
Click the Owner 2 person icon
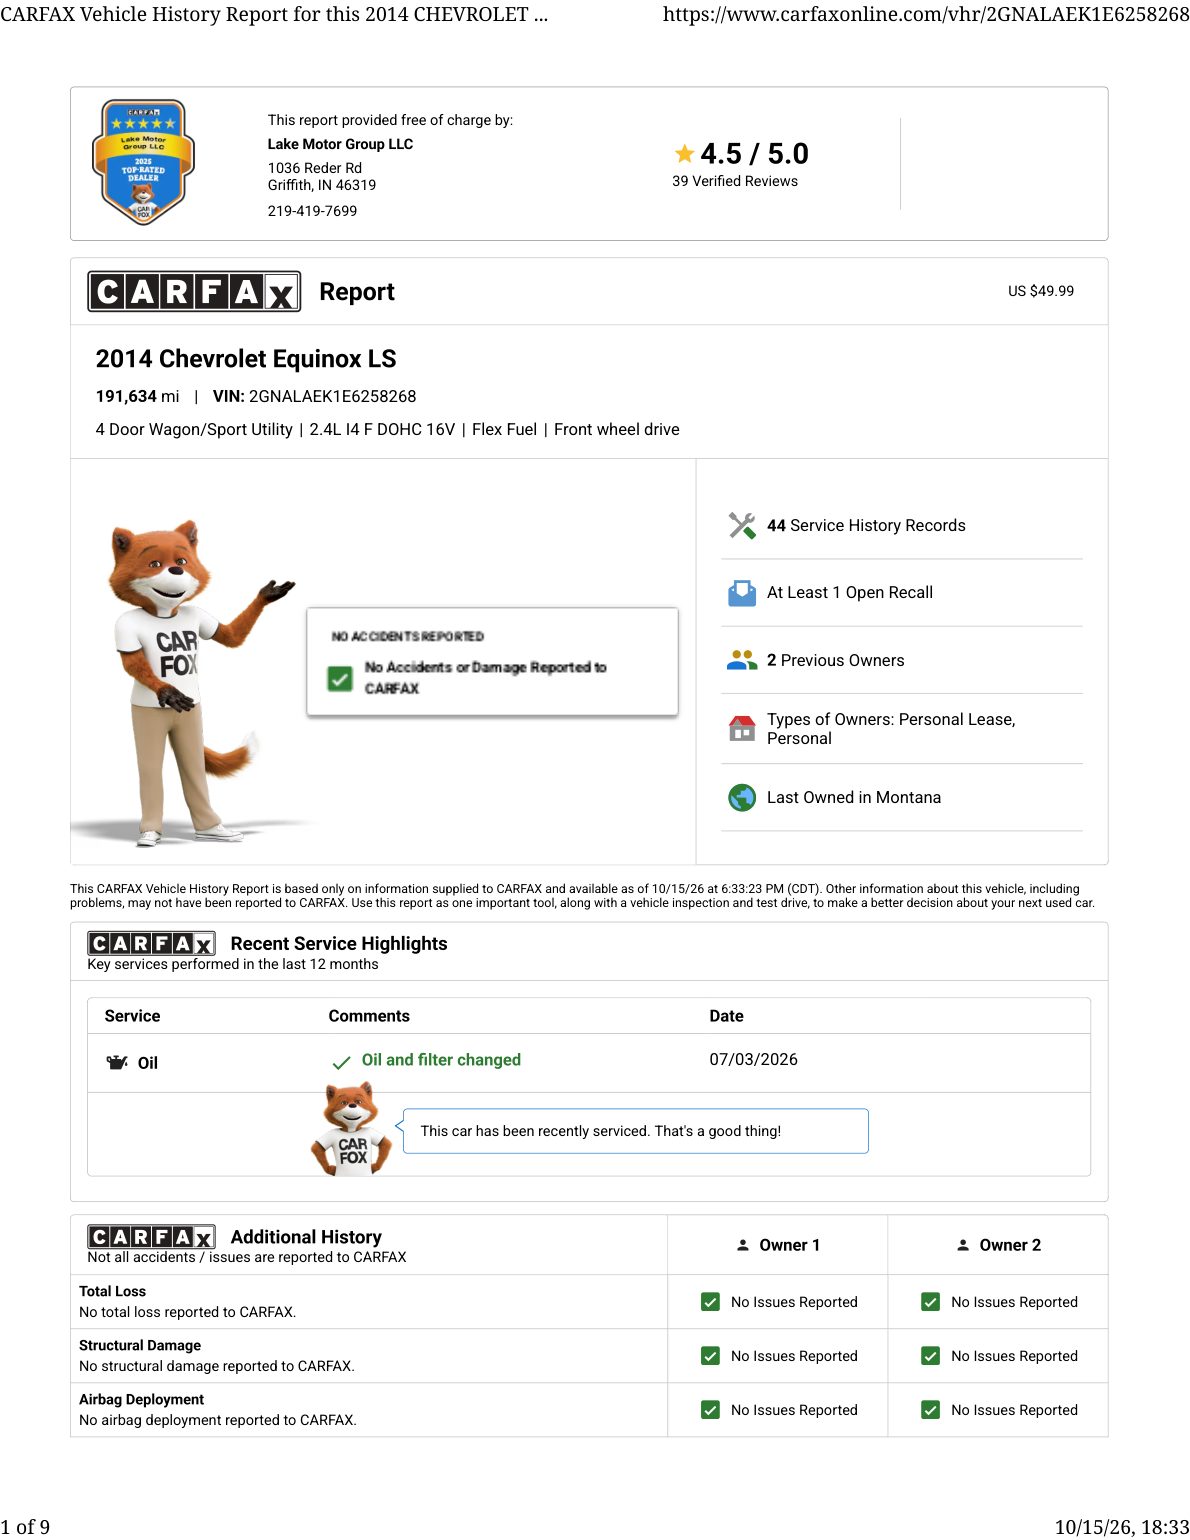pos(963,1245)
